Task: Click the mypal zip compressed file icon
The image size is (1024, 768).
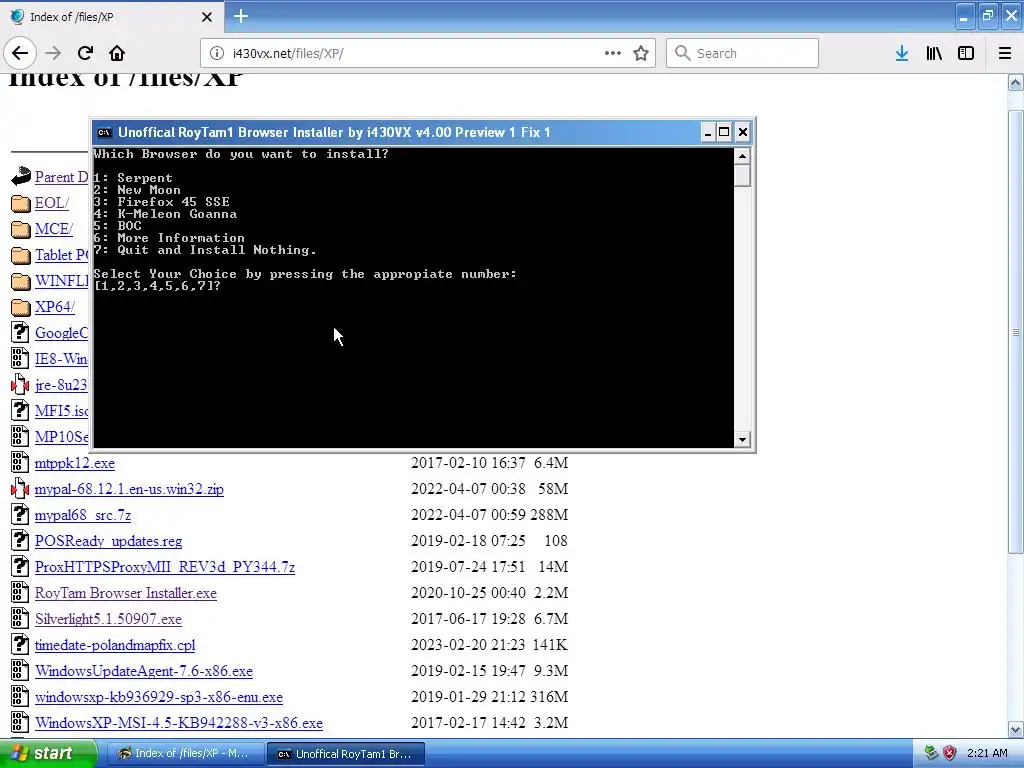Action: pos(20,488)
